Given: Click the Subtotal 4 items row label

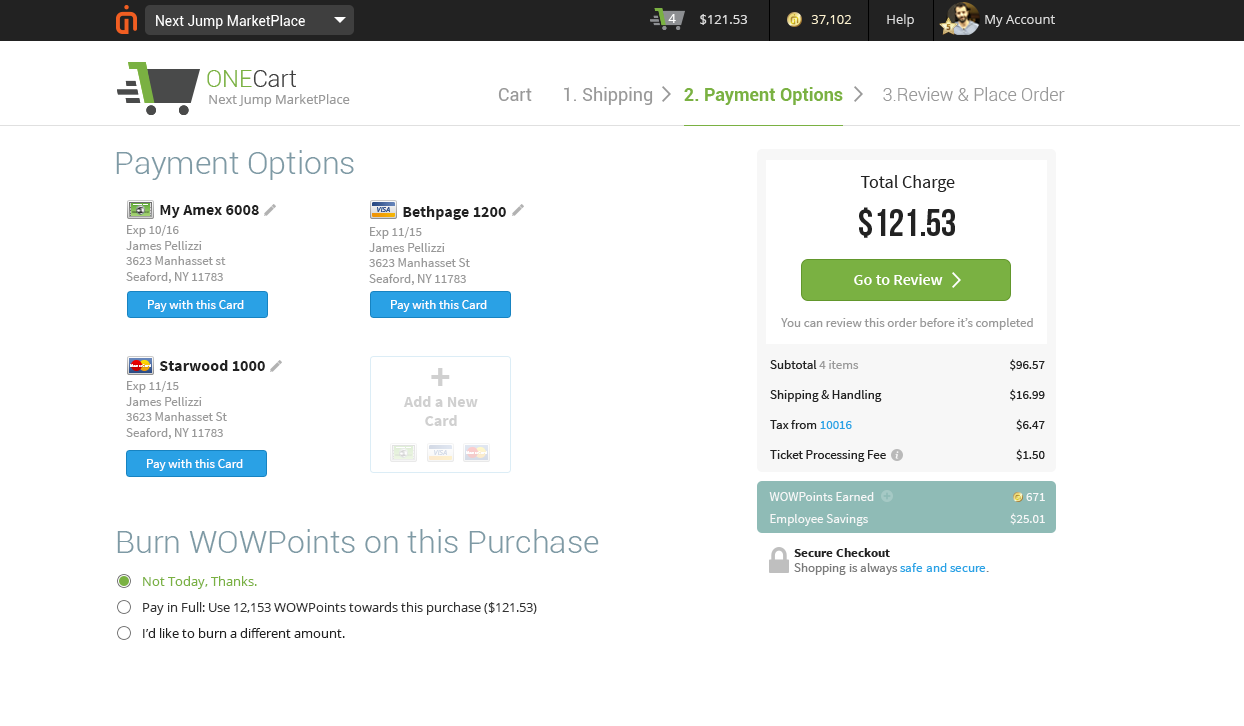Looking at the screenshot, I should pos(814,365).
